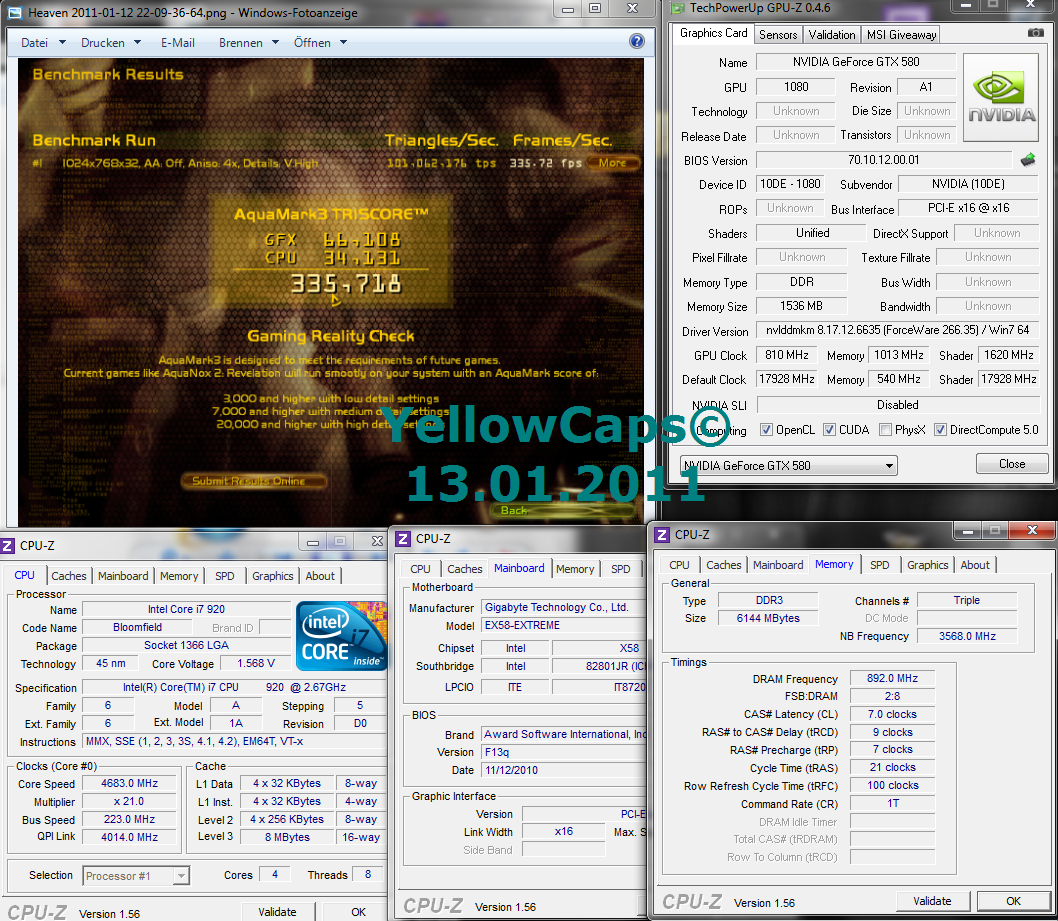
Task: Open Caches tab in CPU-Z CPU window
Action: [69, 576]
